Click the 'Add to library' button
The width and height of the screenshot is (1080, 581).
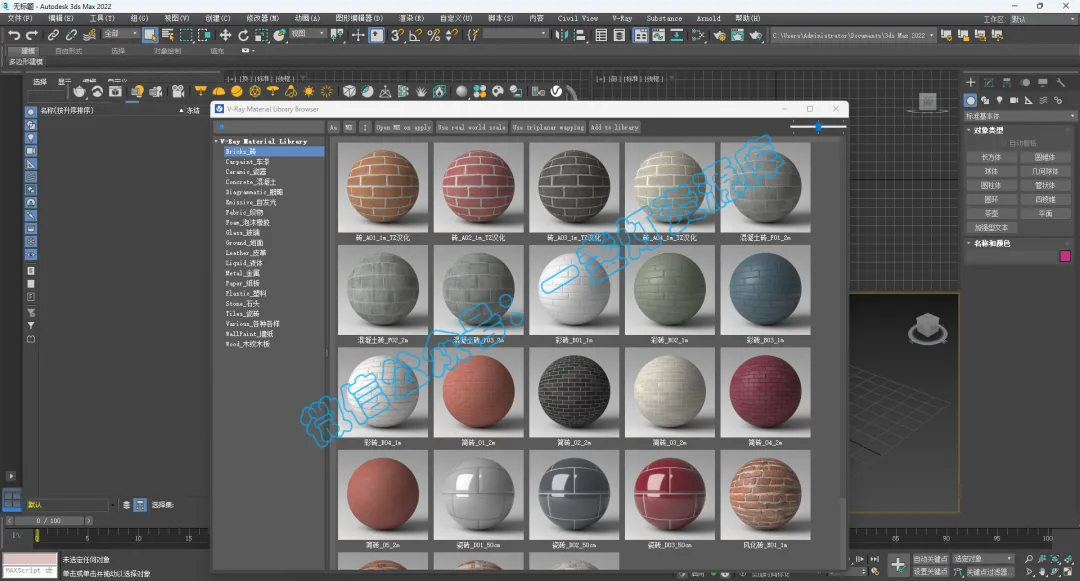point(614,128)
